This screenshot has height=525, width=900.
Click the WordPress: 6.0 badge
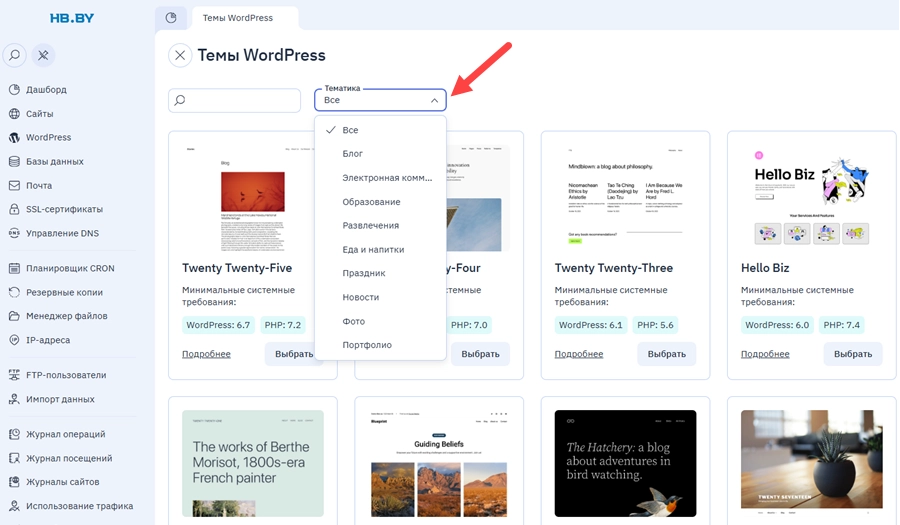pyautogui.click(x=777, y=325)
